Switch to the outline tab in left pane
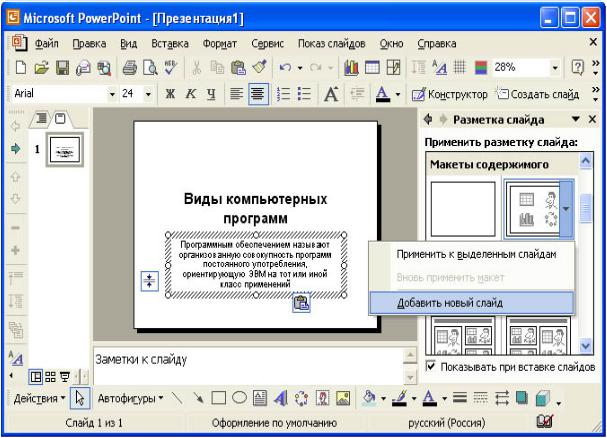 (x=41, y=118)
